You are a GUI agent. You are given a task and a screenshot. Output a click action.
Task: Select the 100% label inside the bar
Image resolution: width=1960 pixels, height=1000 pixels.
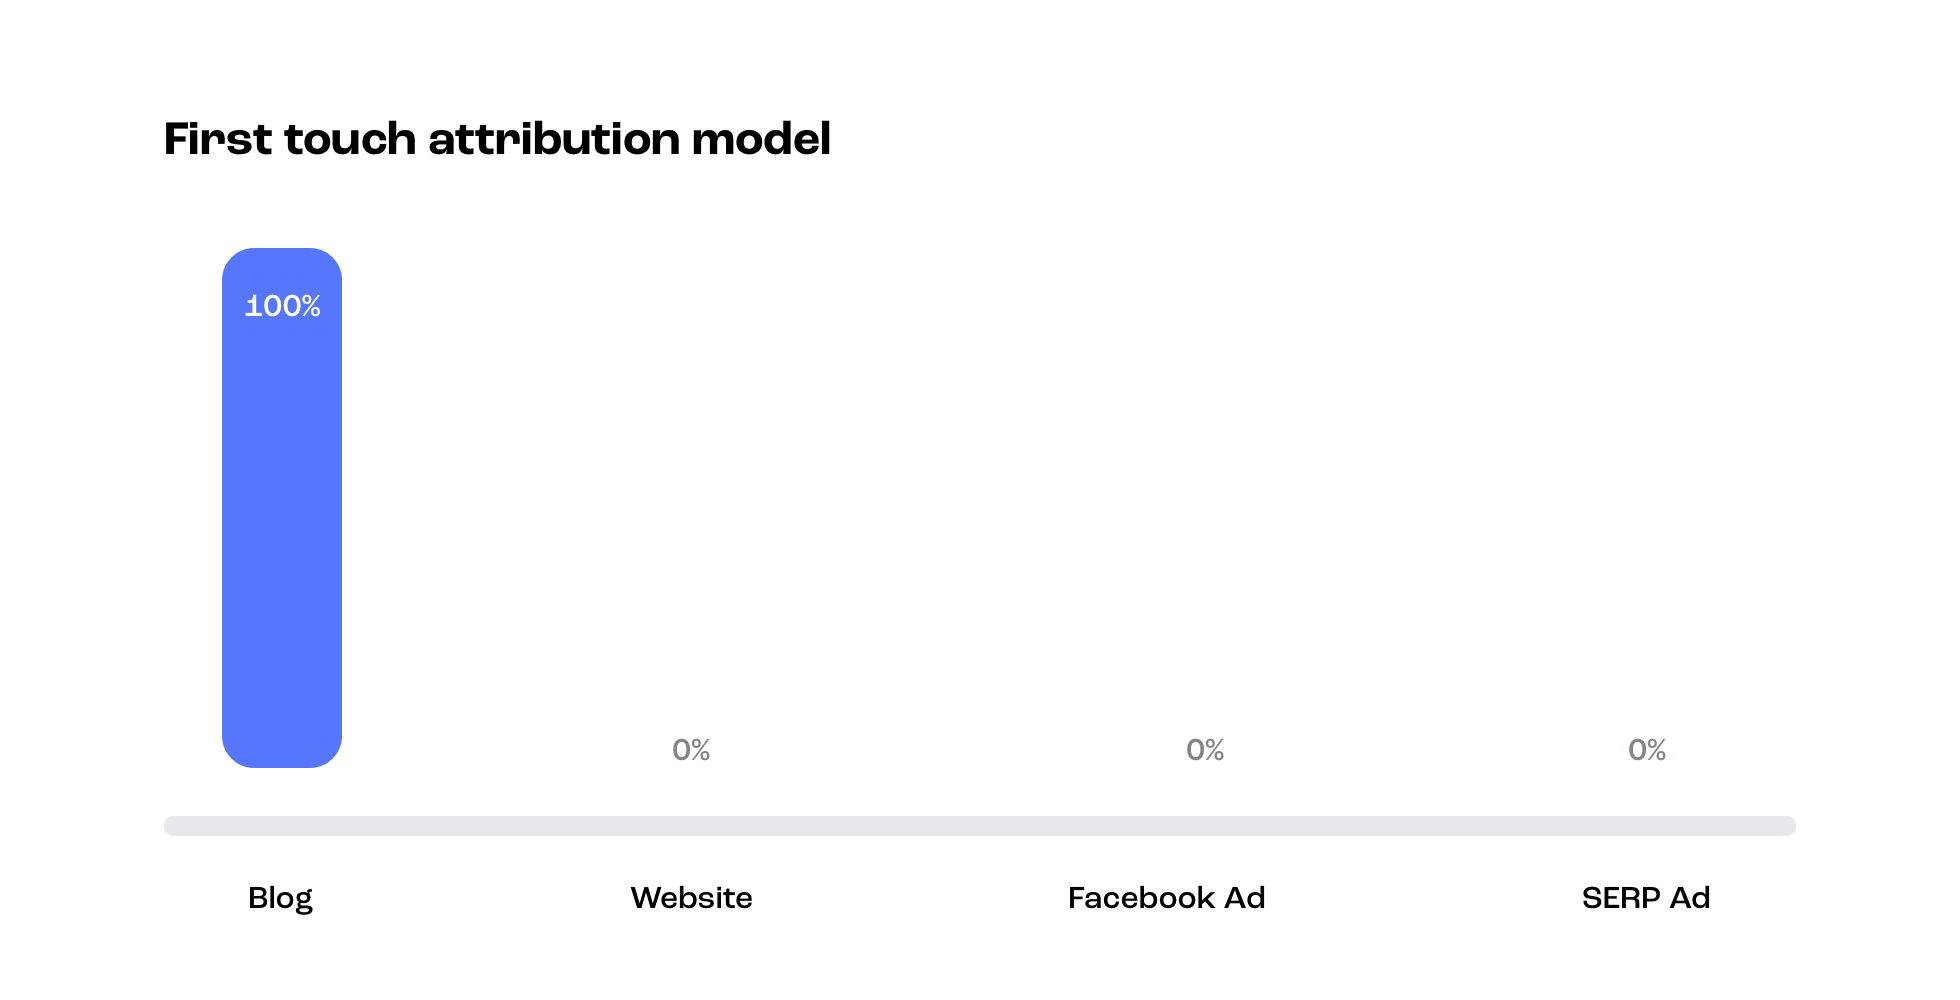click(x=283, y=306)
